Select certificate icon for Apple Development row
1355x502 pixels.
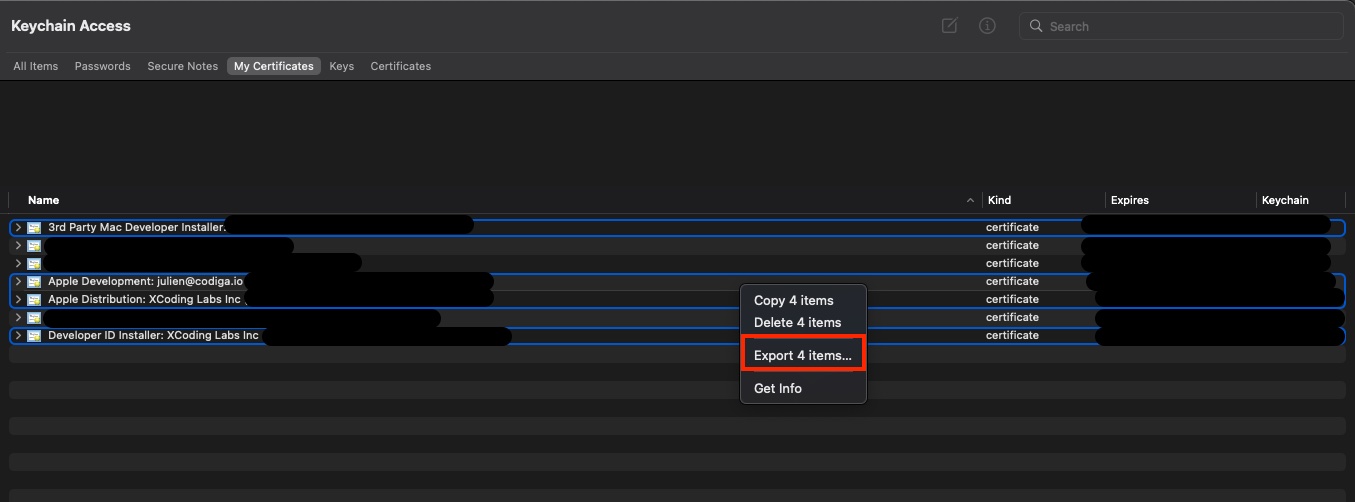(34, 282)
